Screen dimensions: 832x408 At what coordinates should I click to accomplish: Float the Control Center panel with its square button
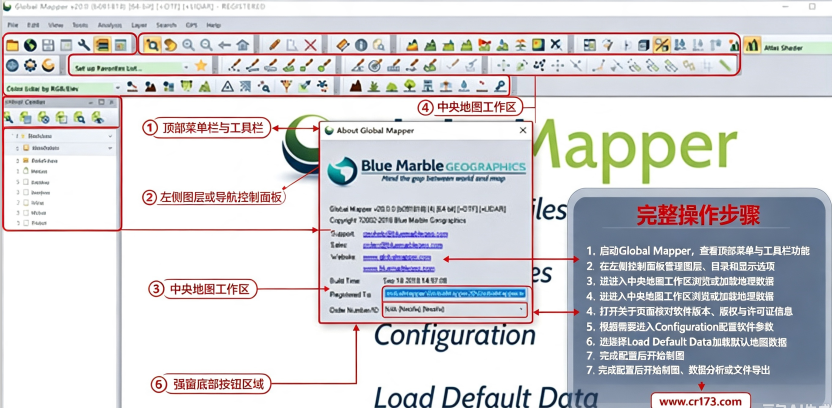coord(102,102)
